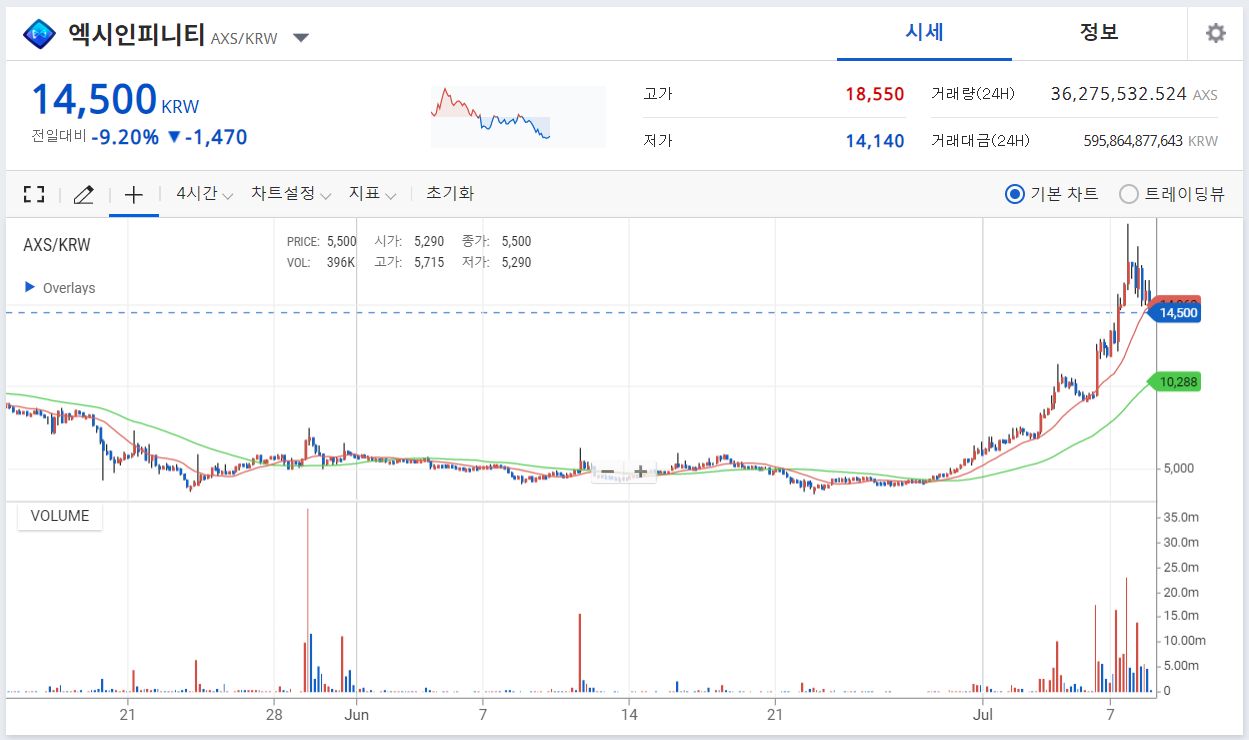1249x740 pixels.
Task: Click the mini price sparkline chart
Action: pyautogui.click(x=518, y=117)
